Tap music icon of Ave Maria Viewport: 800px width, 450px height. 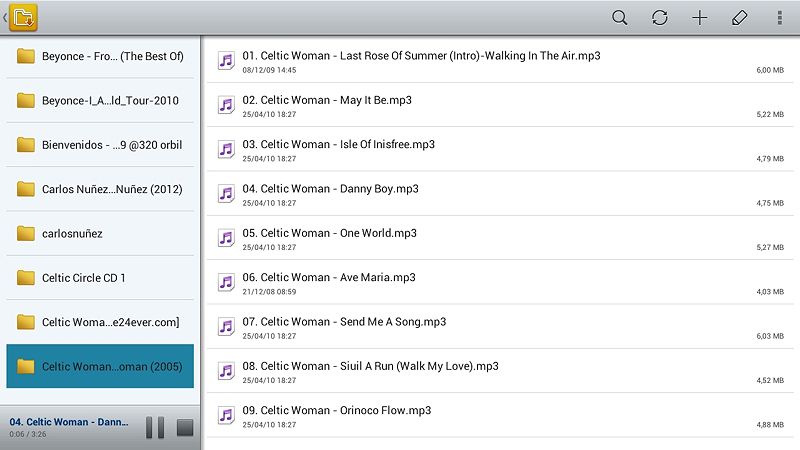coord(226,283)
